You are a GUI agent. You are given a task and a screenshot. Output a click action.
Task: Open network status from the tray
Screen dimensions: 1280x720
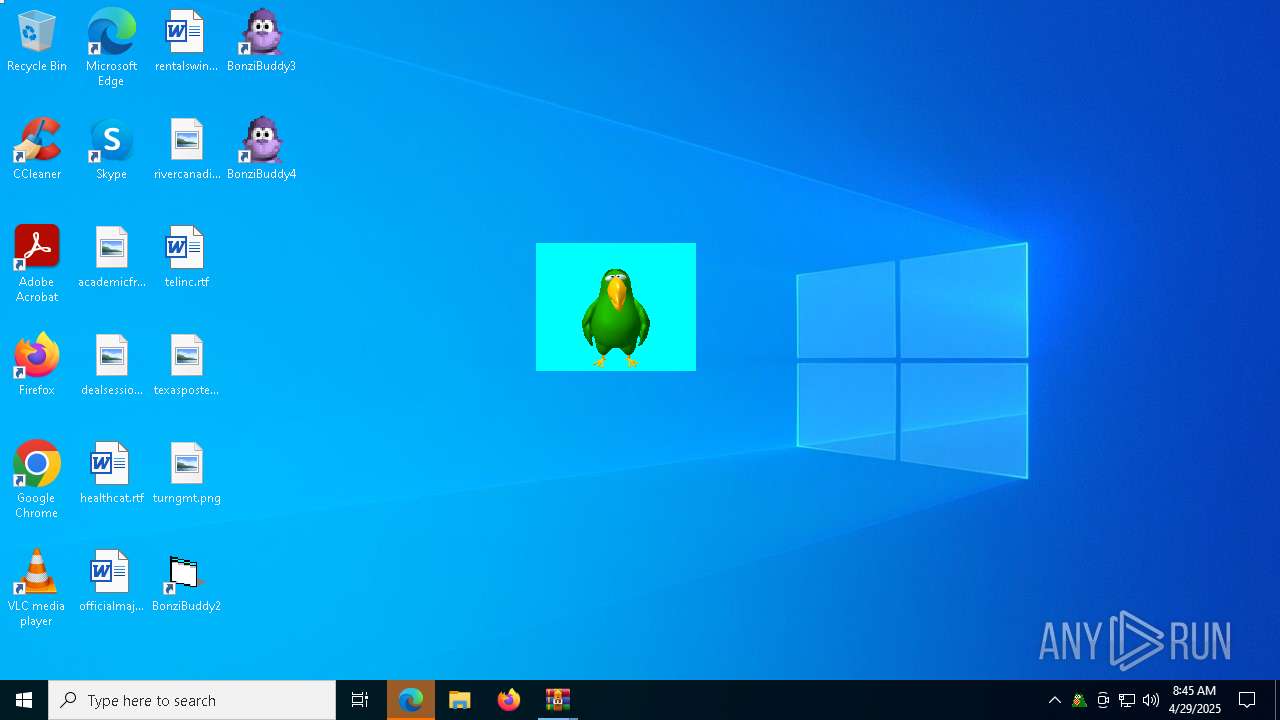[1127, 700]
